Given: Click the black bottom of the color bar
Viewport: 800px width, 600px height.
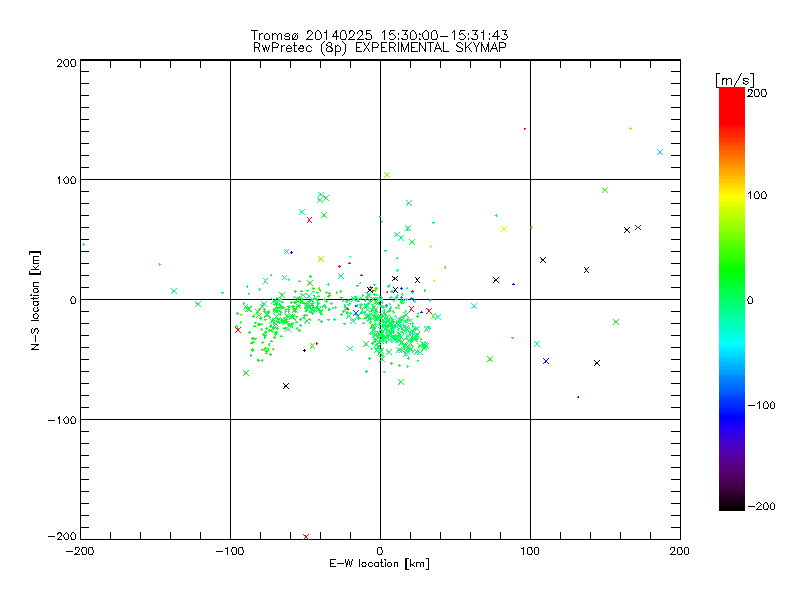Looking at the screenshot, I should 732,505.
